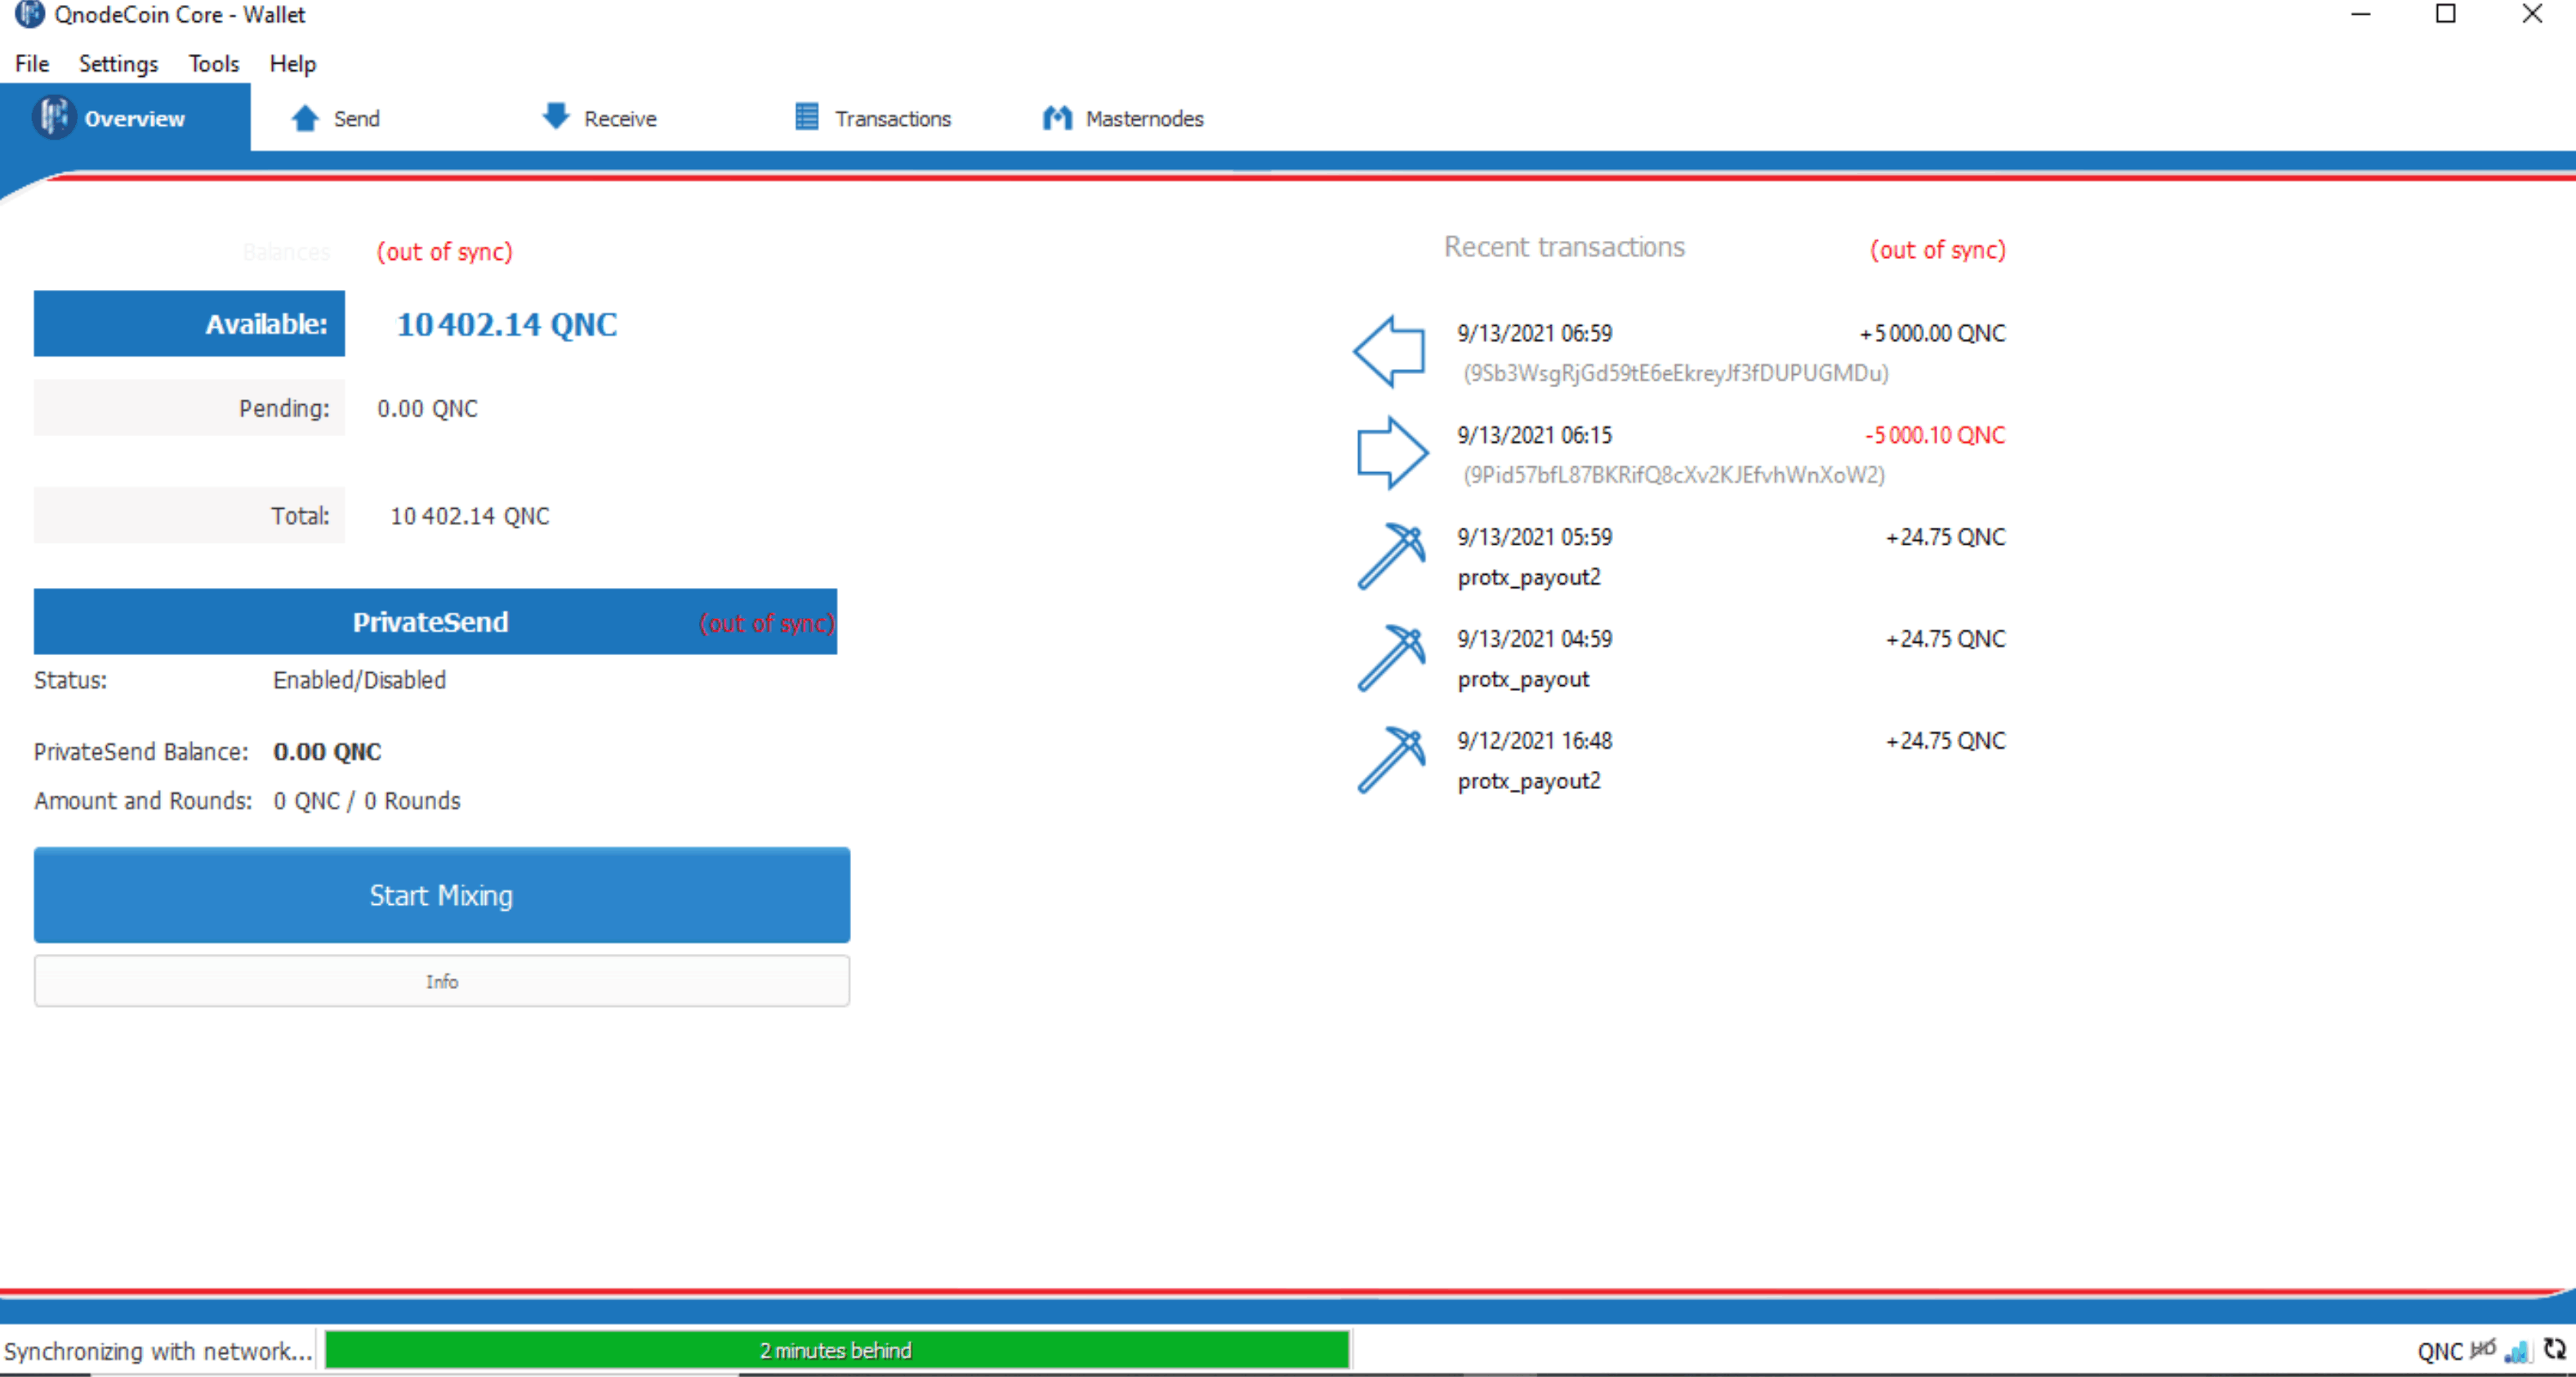This screenshot has height=1377, width=2576.
Task: Click the green sync progress bar
Action: 836,1350
